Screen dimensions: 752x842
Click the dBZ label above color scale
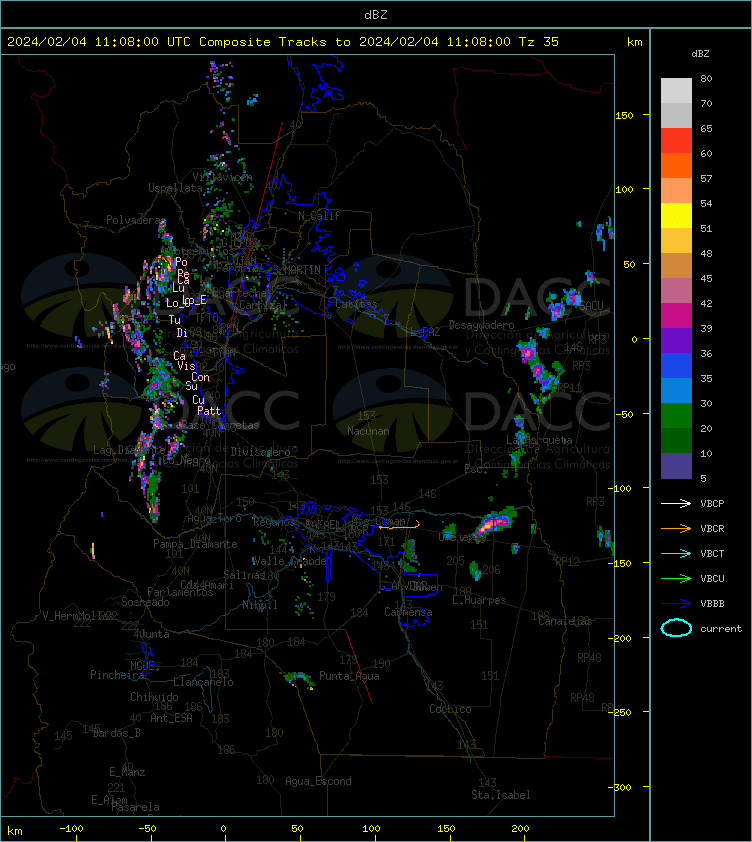pyautogui.click(x=700, y=54)
